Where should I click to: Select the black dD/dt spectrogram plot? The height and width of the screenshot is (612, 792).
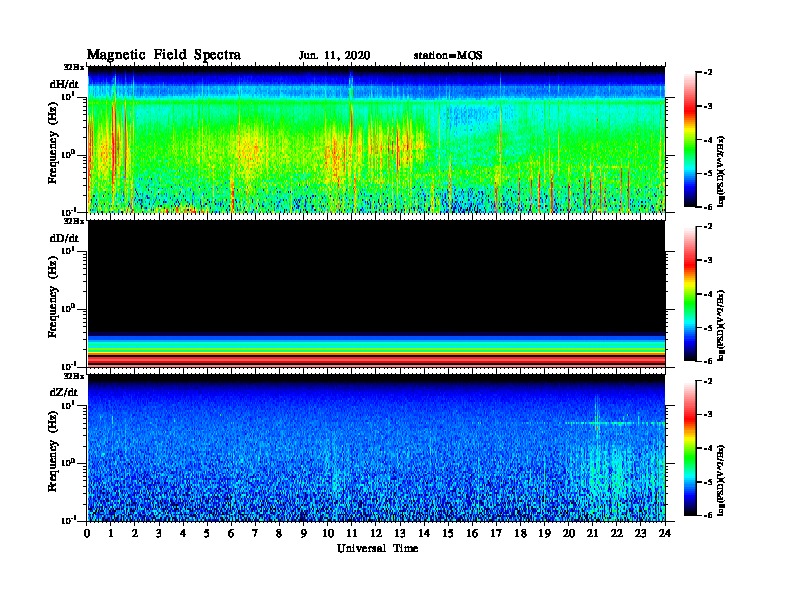point(376,293)
